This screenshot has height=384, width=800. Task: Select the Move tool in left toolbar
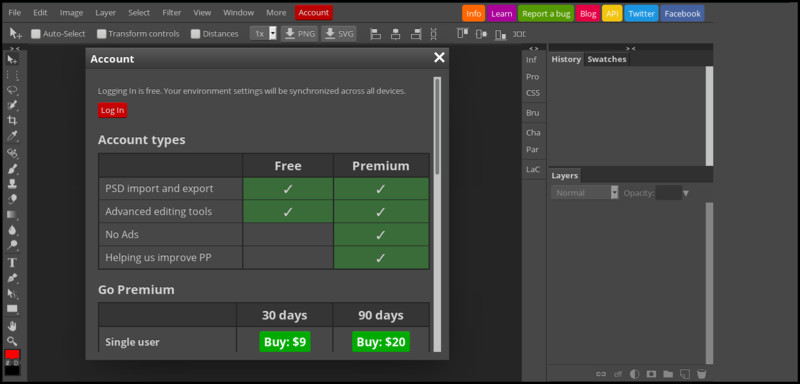12,60
